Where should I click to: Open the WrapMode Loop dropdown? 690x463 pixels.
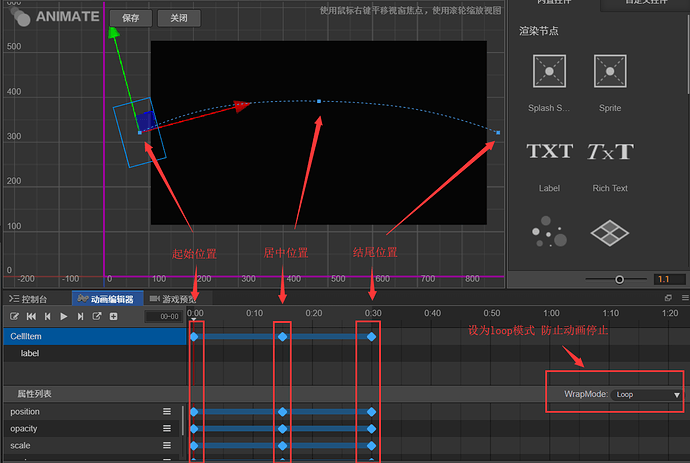(x=648, y=395)
